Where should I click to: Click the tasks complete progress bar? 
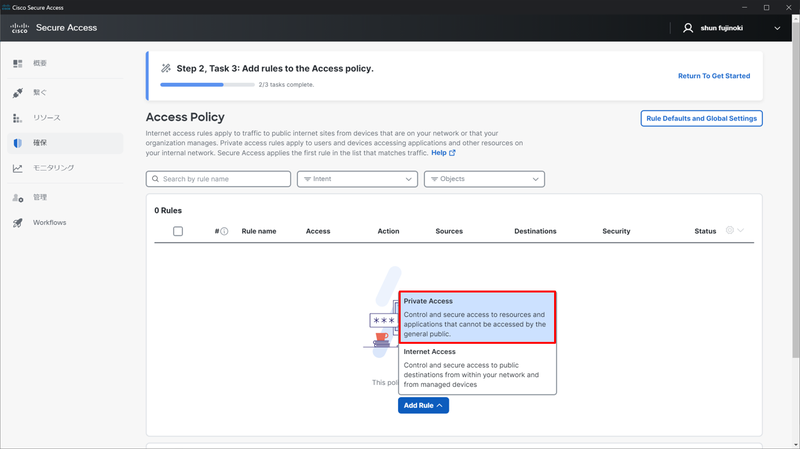click(x=207, y=85)
